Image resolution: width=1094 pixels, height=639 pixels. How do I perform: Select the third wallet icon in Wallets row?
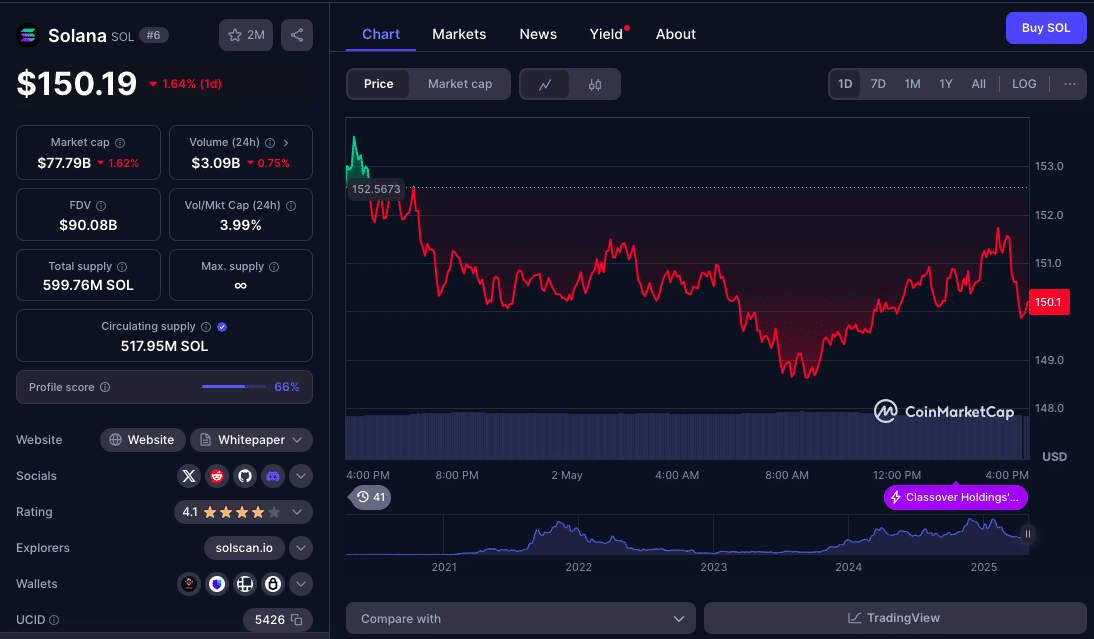coord(245,584)
